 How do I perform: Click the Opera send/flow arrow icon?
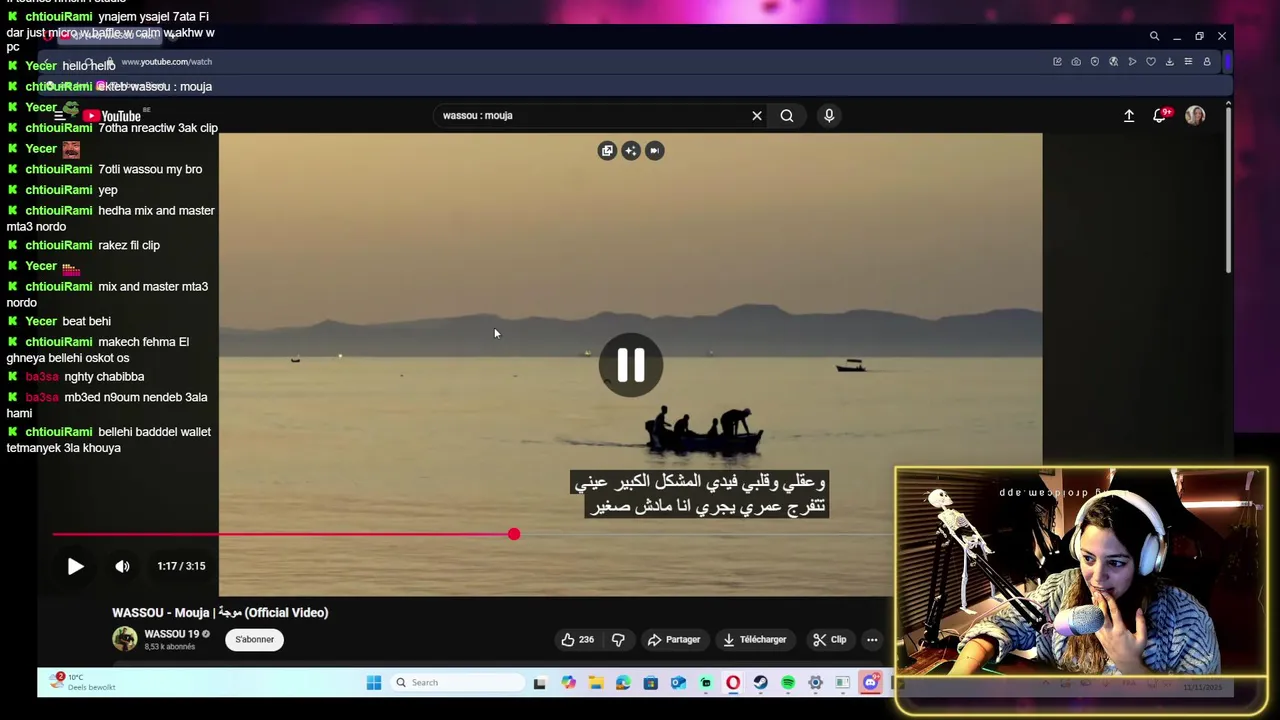(1132, 62)
